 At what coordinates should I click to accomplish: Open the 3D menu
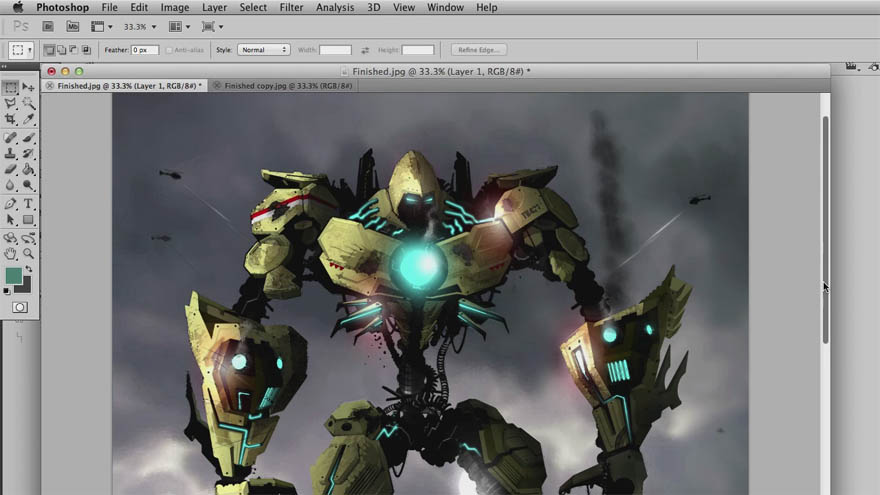point(374,7)
